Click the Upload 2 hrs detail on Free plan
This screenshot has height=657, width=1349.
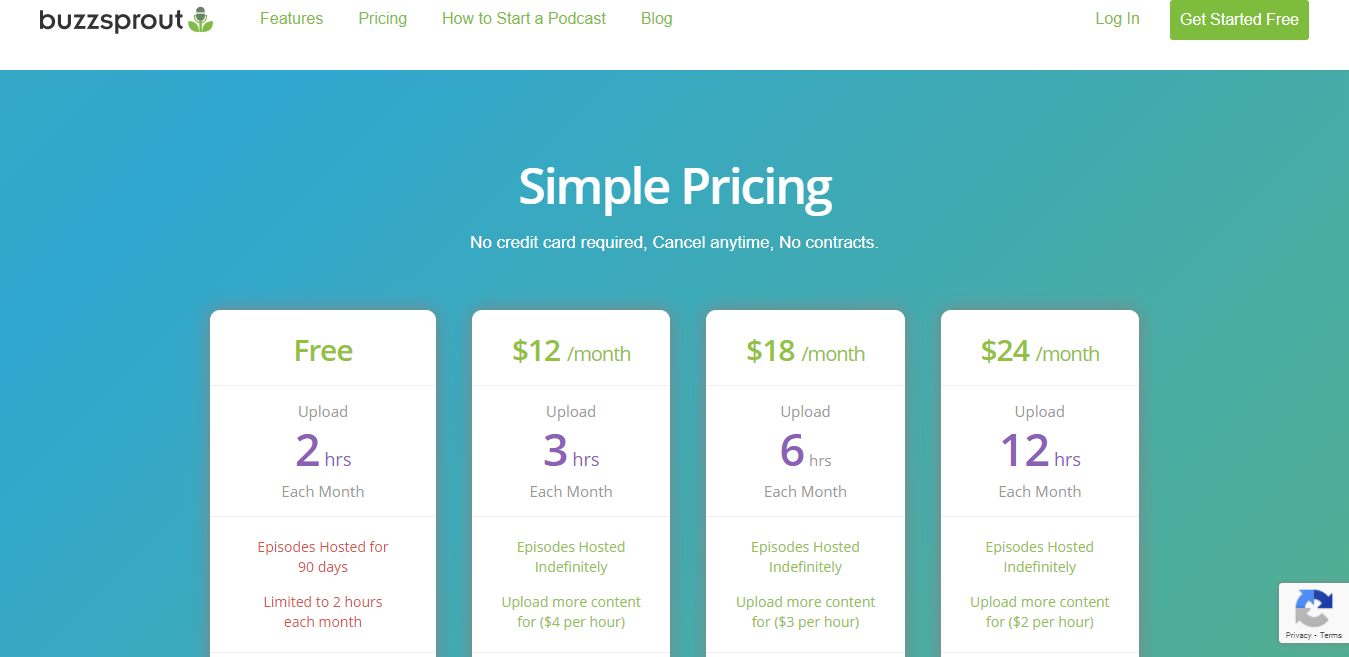coord(322,450)
